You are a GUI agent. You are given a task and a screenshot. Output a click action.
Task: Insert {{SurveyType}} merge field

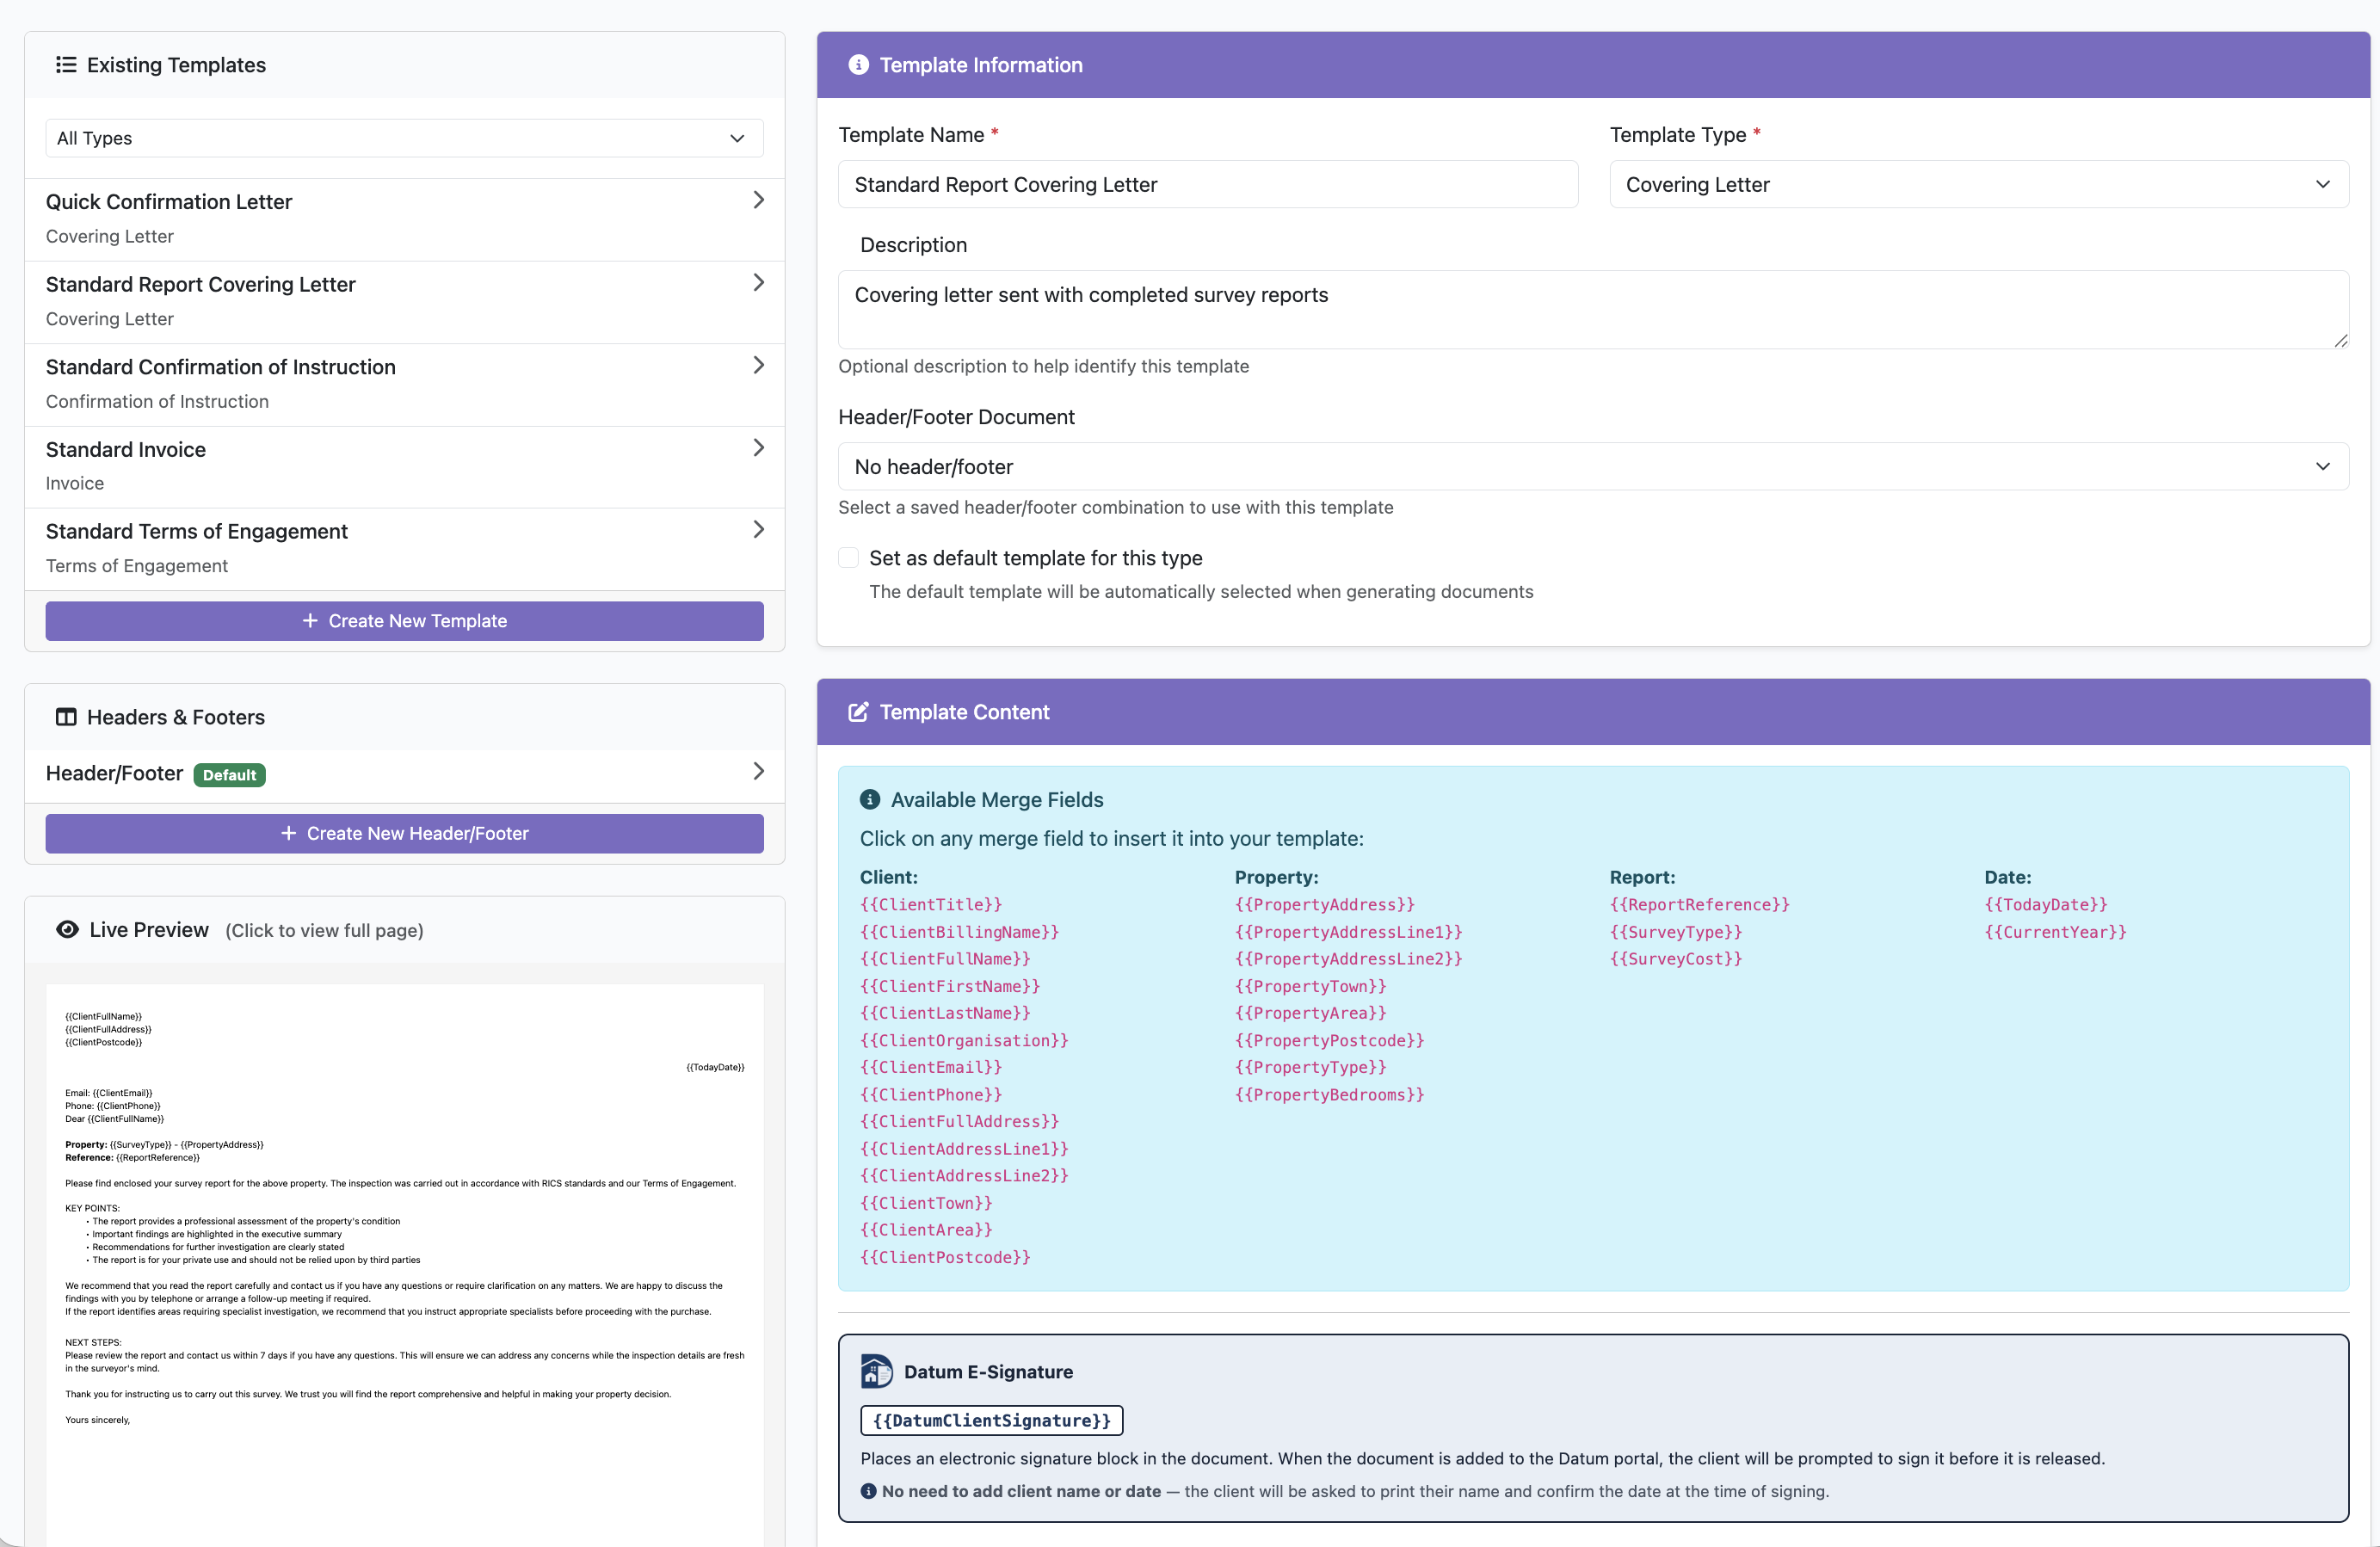(x=1675, y=932)
